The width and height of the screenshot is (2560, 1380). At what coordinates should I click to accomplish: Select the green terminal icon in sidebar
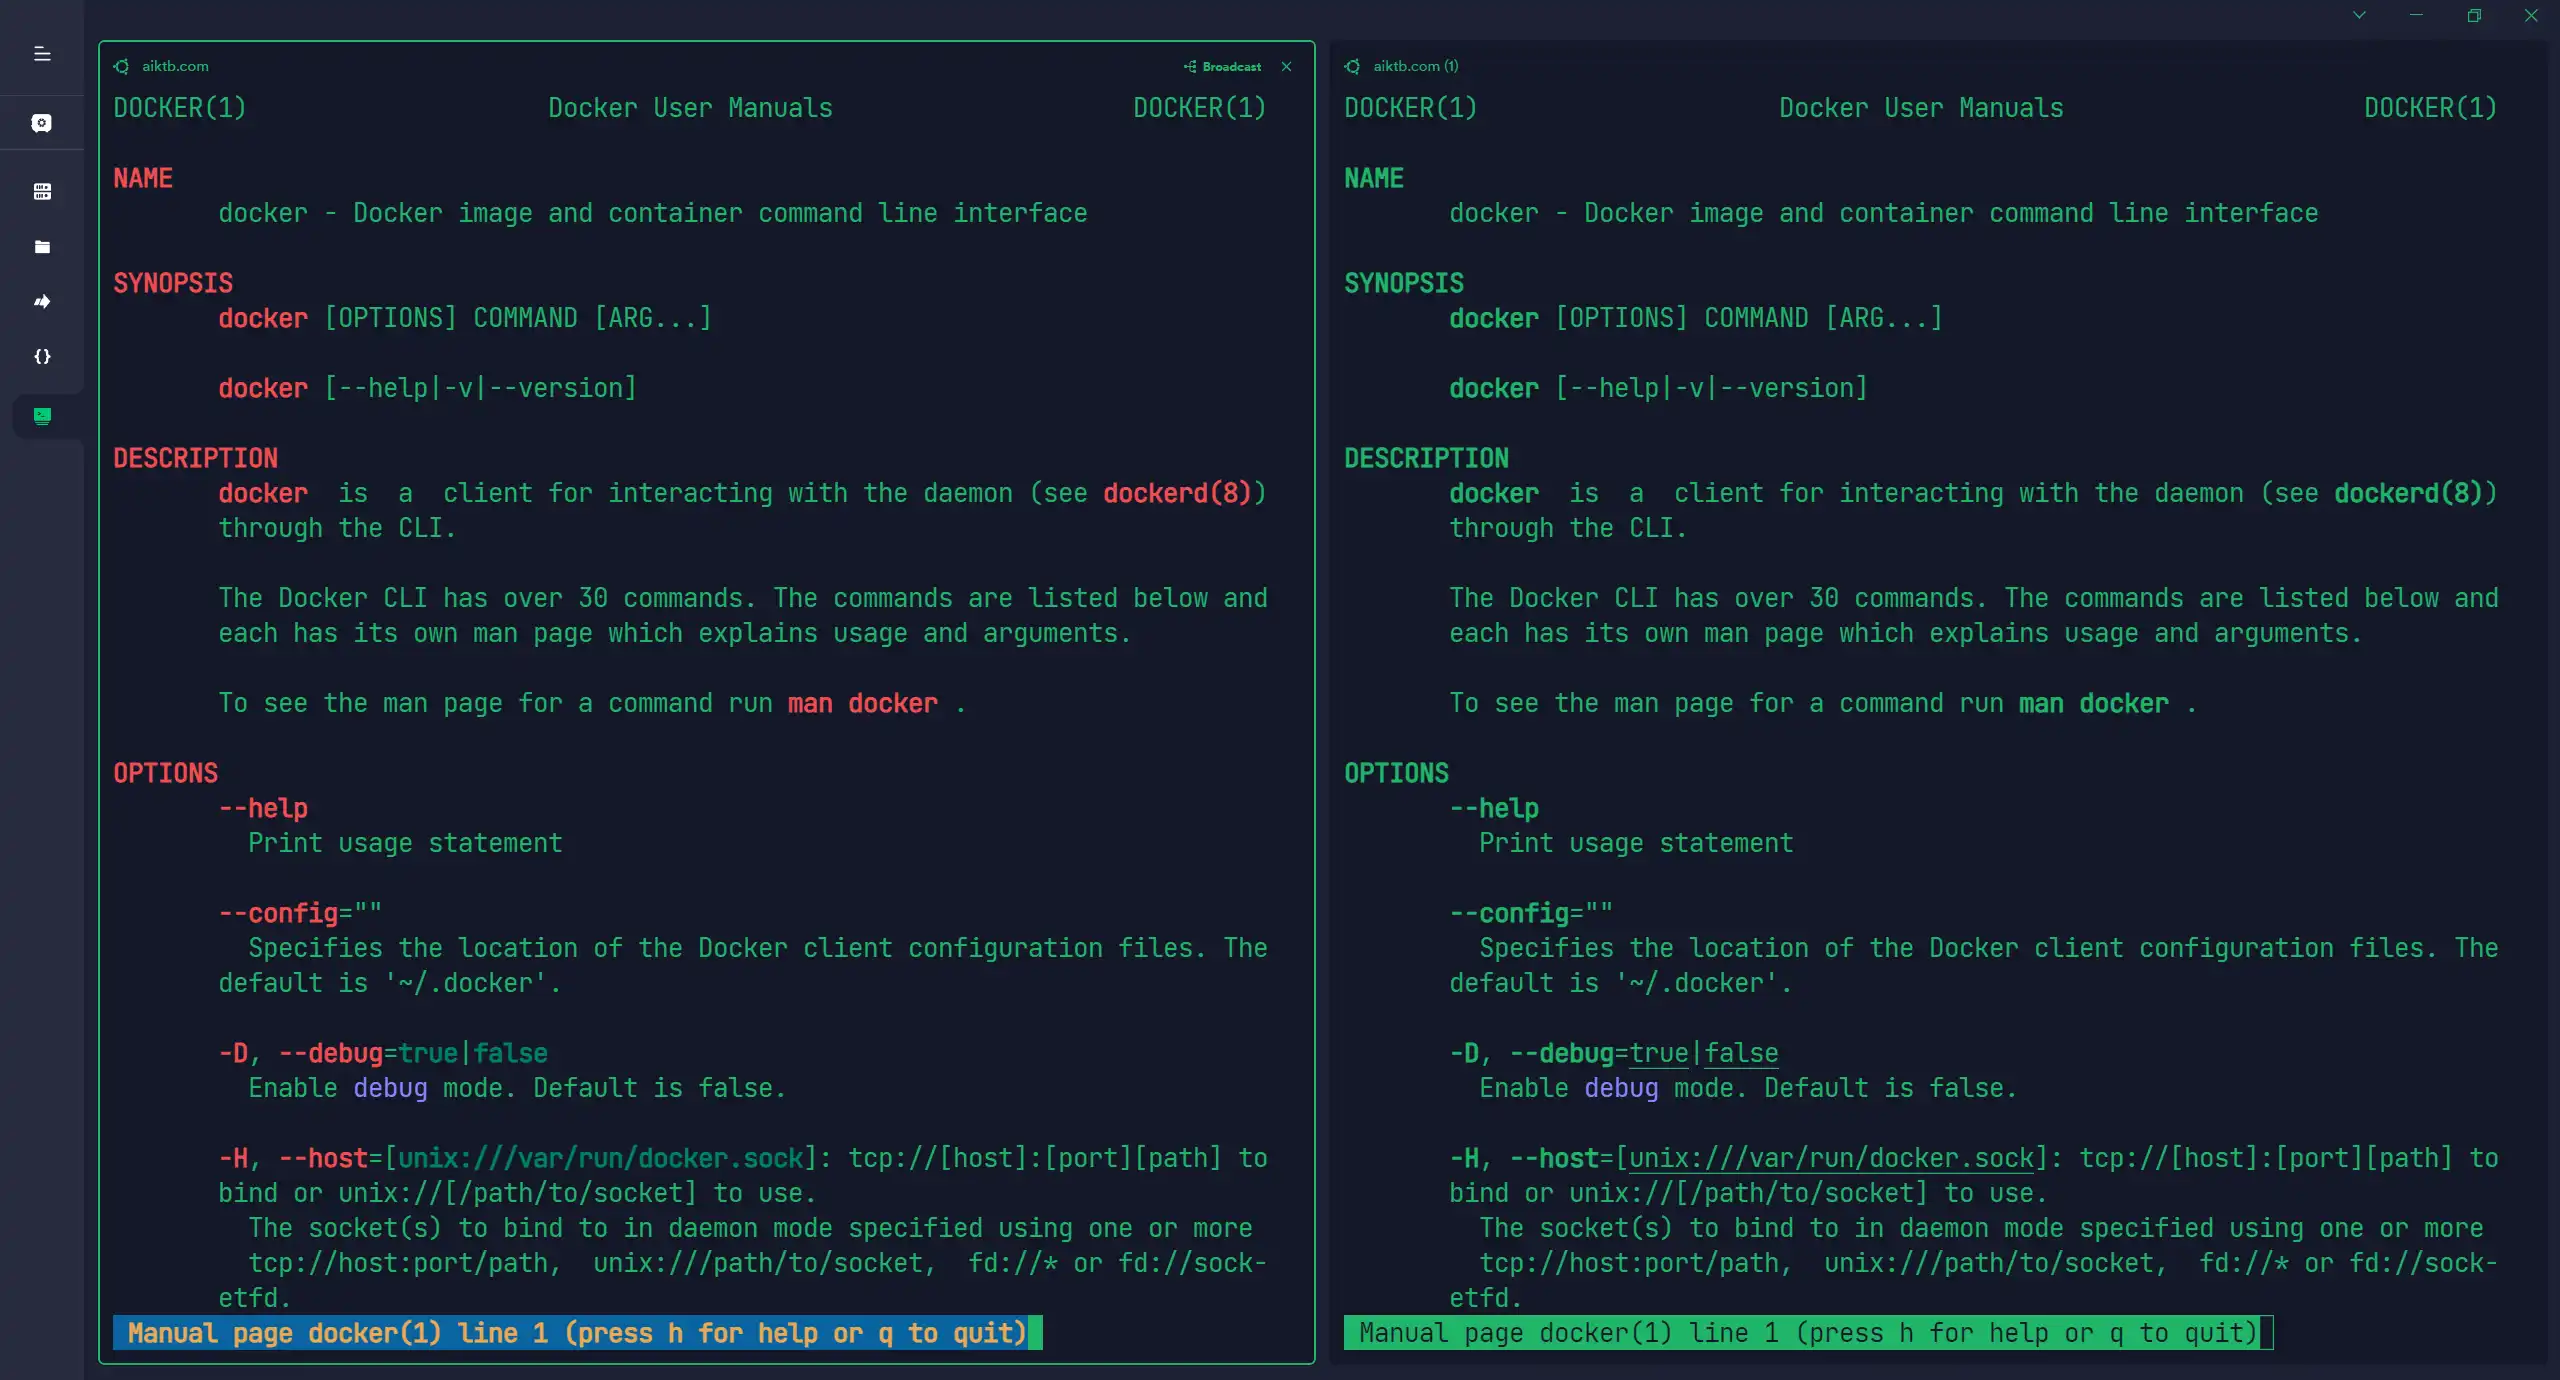pyautogui.click(x=42, y=416)
